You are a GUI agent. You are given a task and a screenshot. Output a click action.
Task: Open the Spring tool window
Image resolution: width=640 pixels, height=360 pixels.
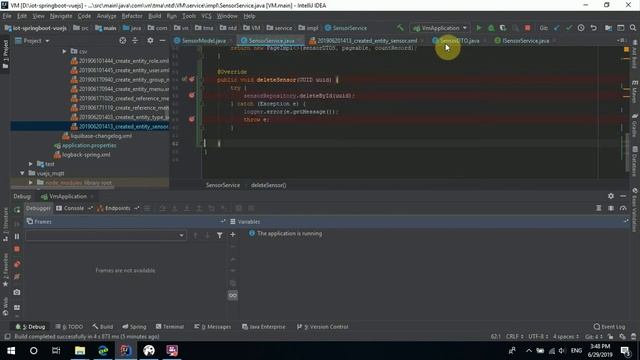tap(134, 327)
